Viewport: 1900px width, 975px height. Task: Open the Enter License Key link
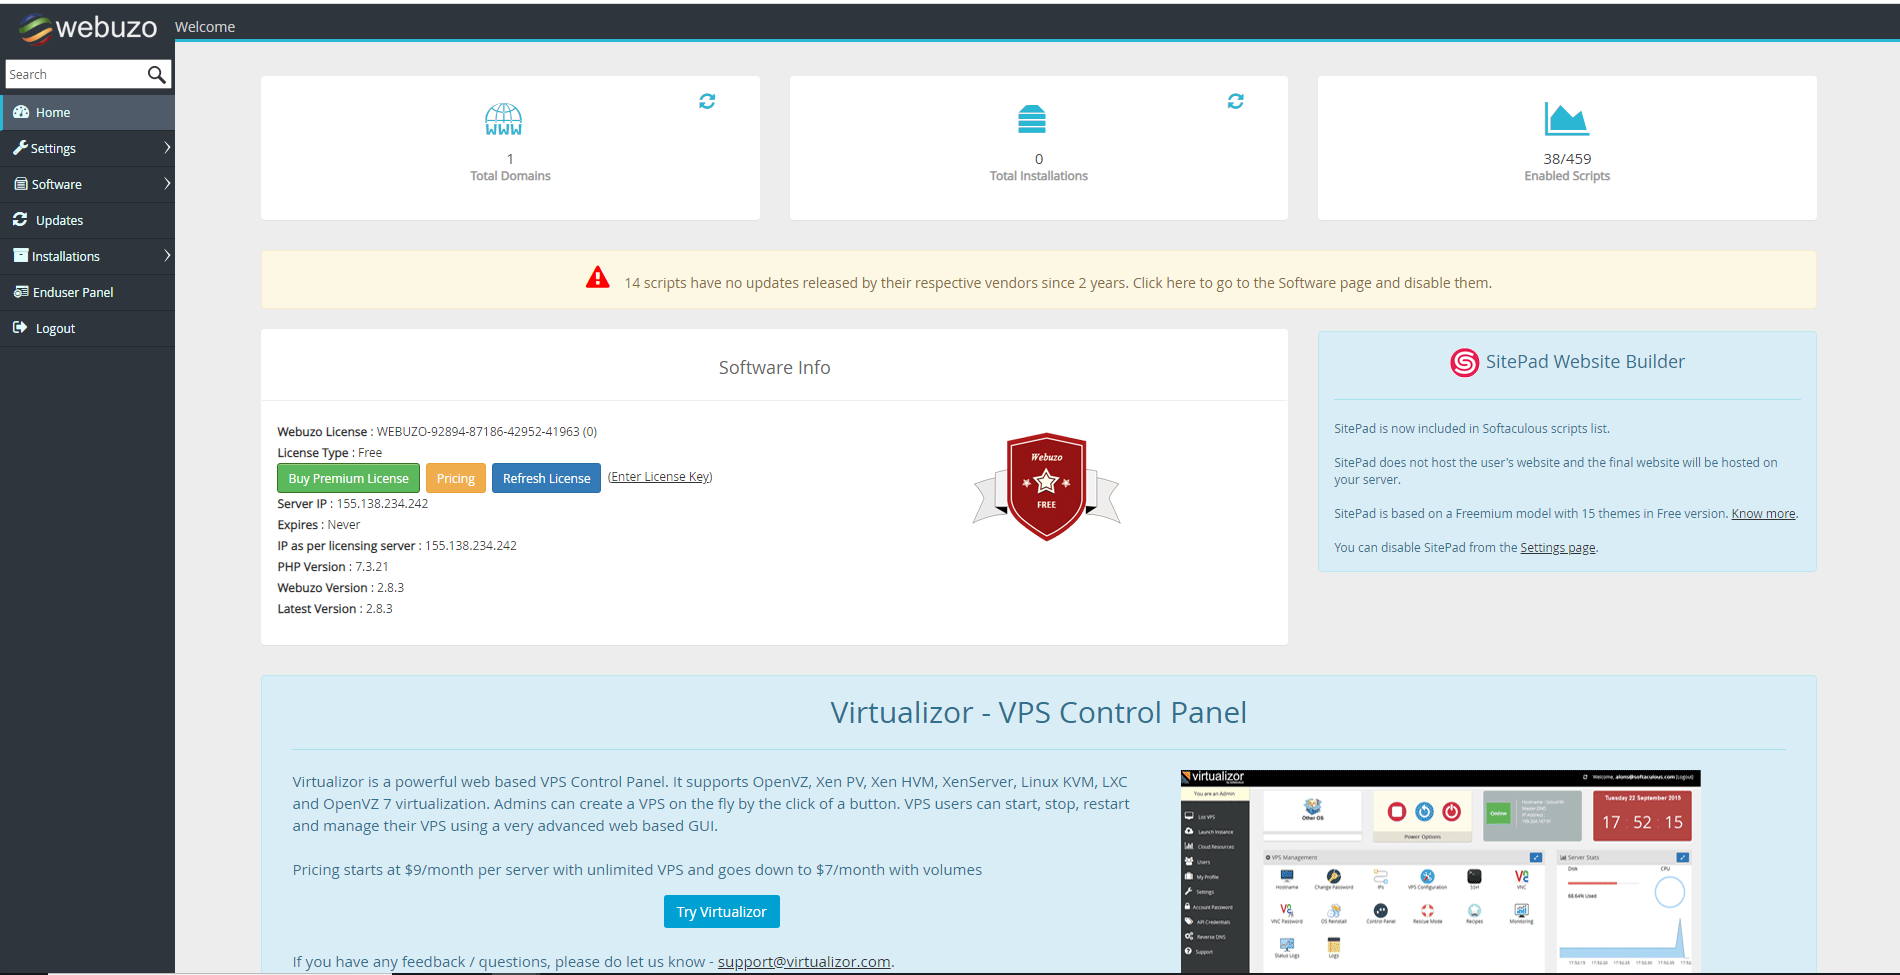[660, 477]
